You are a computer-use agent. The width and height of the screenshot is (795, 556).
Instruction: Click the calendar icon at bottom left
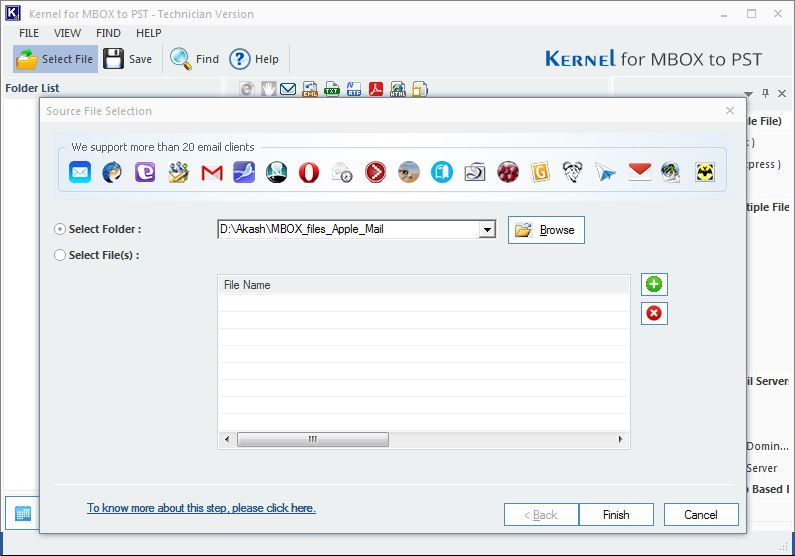tap(23, 513)
